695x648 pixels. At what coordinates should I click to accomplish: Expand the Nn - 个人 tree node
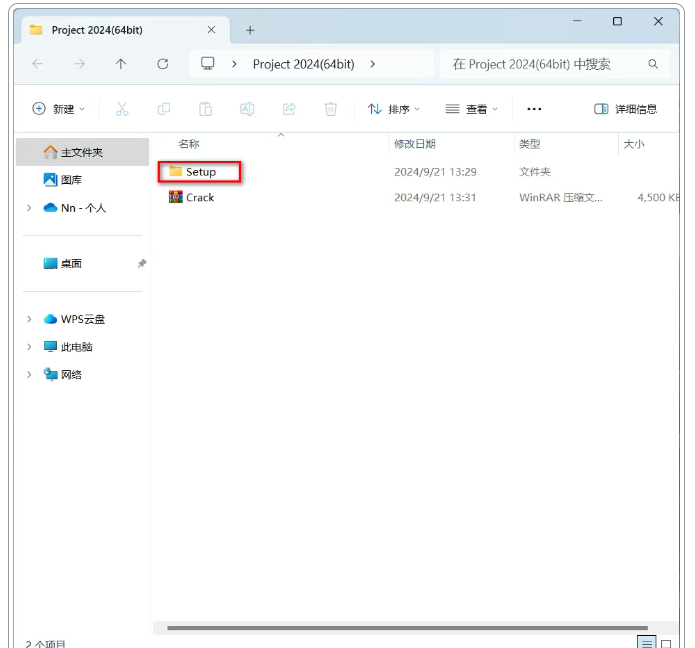(29, 208)
